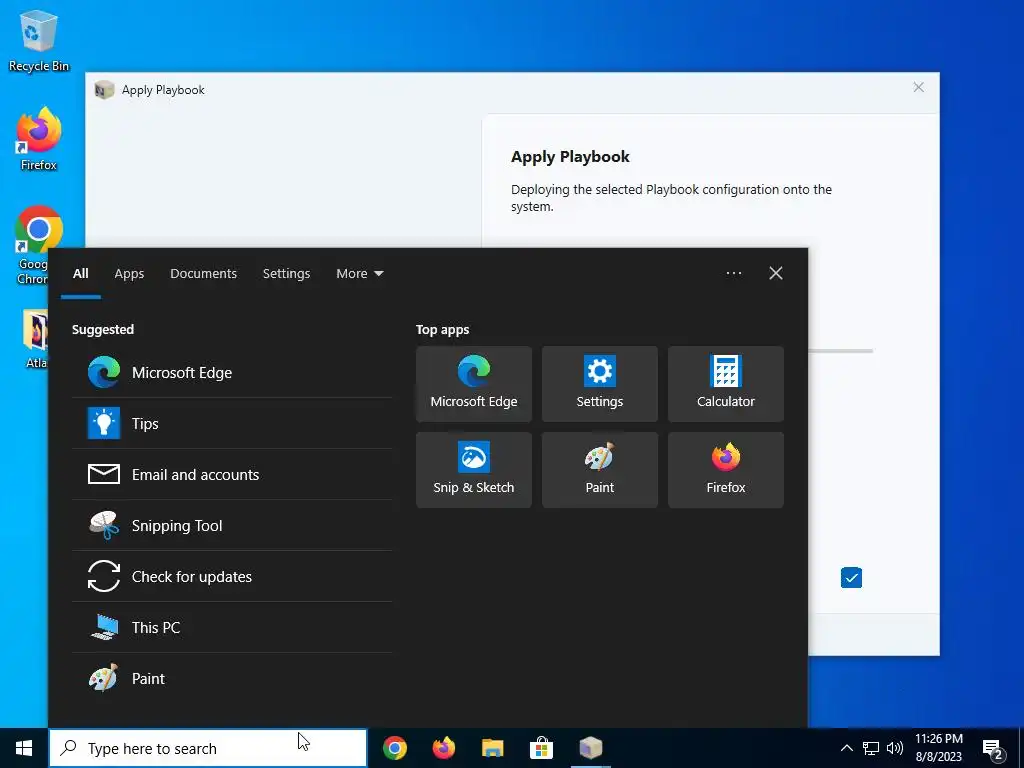Switch to the Settings search tab
This screenshot has width=1024, height=768.
coord(286,274)
